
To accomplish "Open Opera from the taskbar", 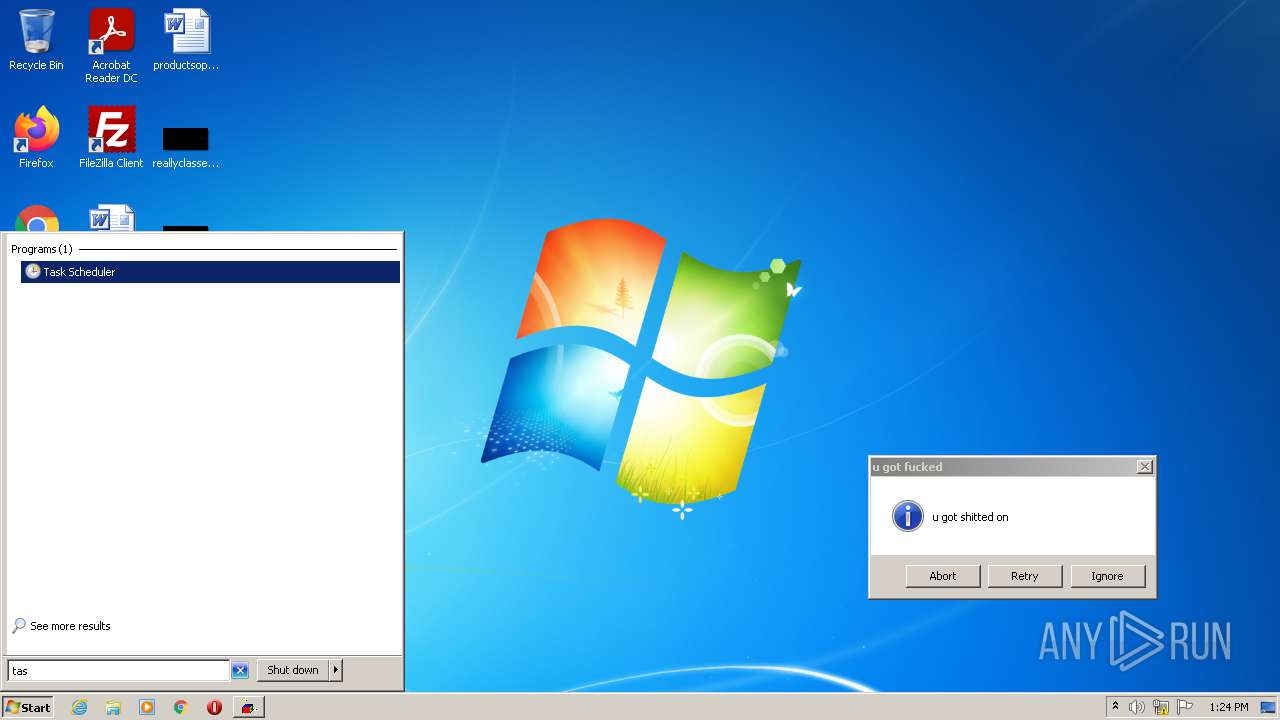I will 214,707.
